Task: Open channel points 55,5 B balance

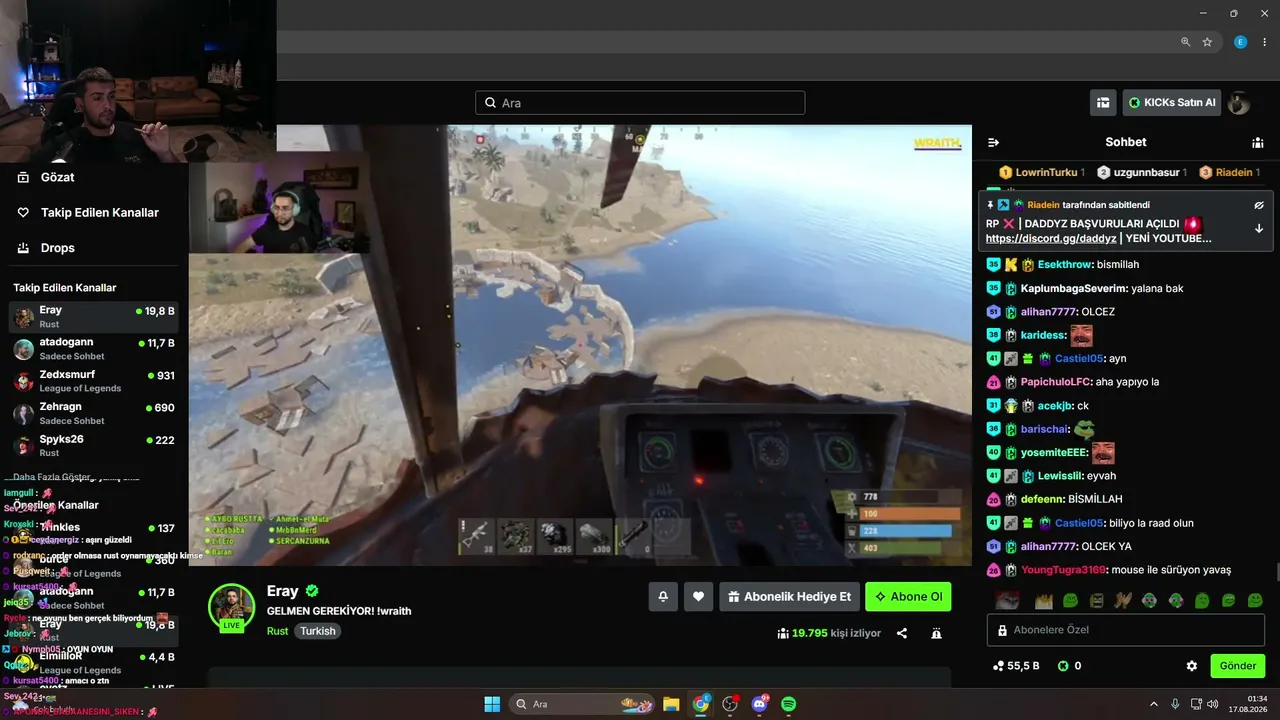Action: 1016,666
